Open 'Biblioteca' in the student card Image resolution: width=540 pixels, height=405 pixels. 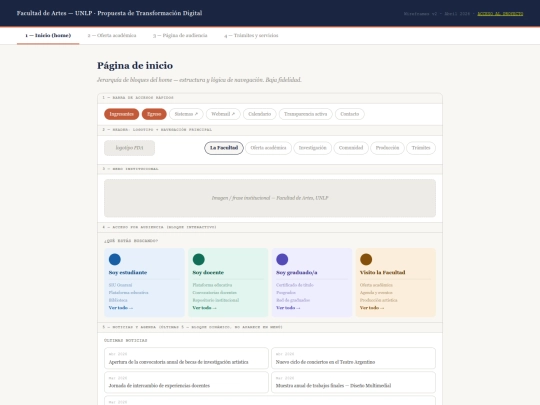[118, 300]
